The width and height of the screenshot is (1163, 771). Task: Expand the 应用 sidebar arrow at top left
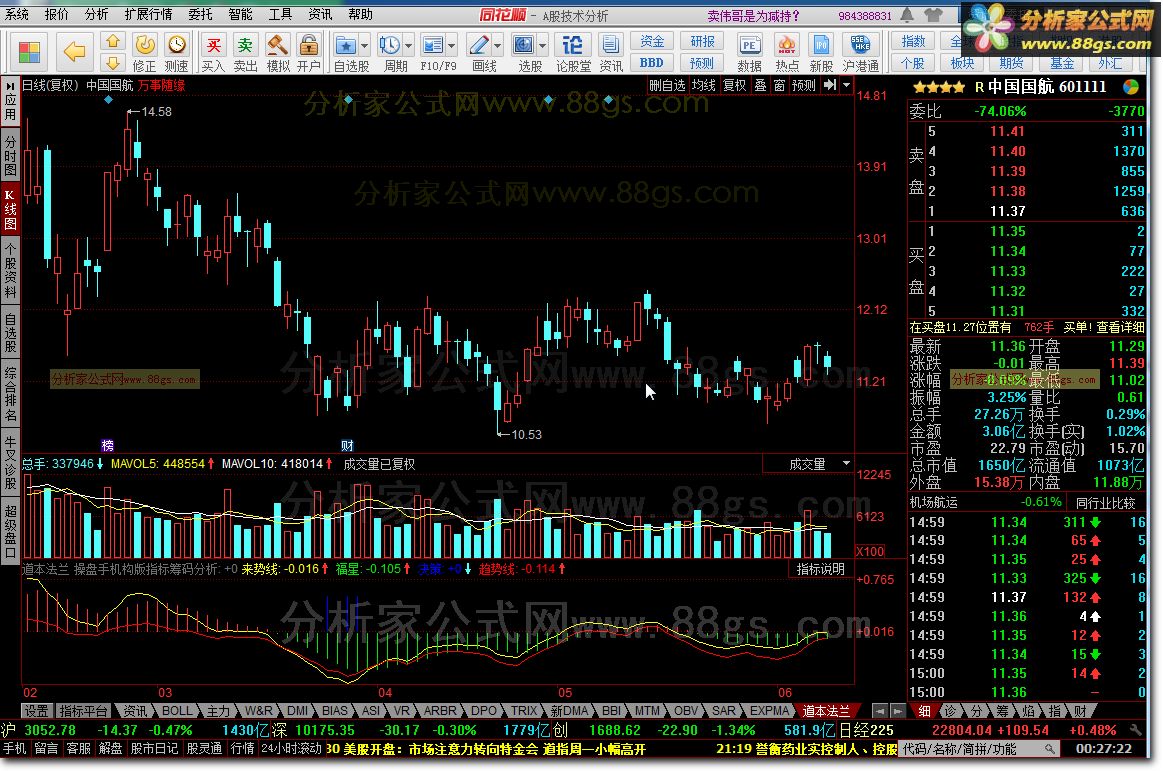click(10, 85)
